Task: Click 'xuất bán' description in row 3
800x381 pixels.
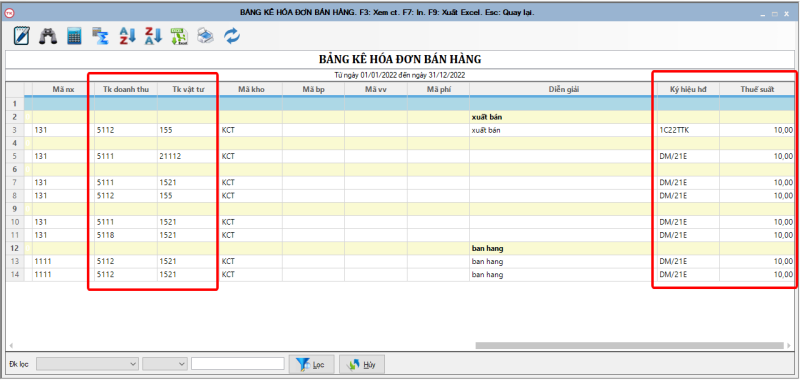Action: pyautogui.click(x=563, y=130)
